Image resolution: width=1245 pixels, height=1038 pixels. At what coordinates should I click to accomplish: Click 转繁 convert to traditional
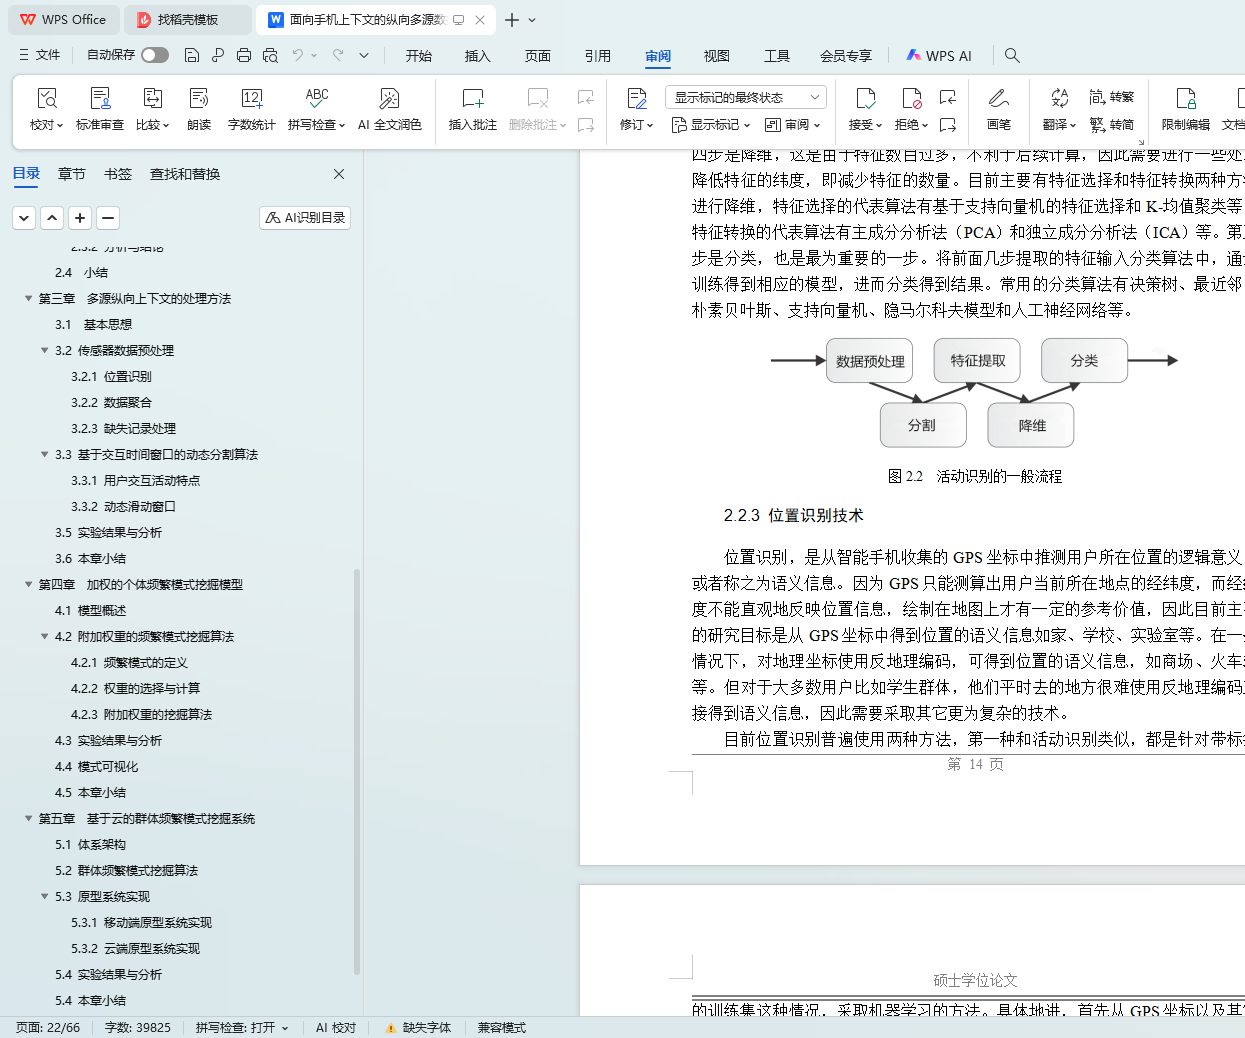coord(1112,97)
